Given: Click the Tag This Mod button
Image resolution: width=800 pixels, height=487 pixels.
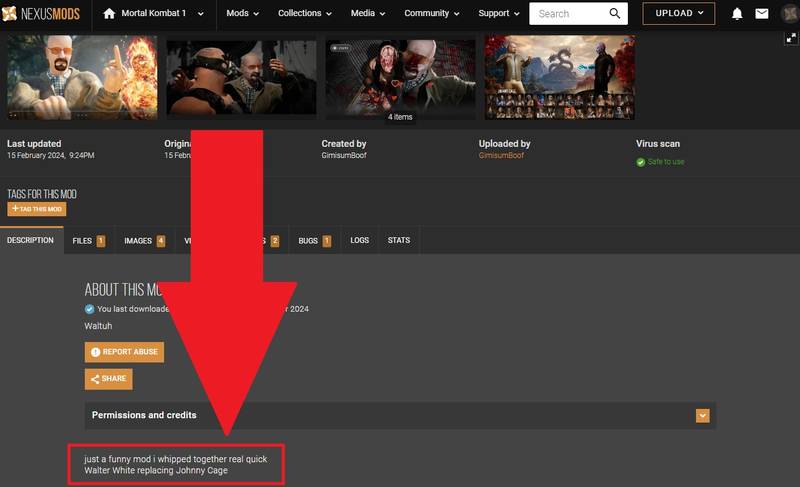Looking at the screenshot, I should point(37,209).
